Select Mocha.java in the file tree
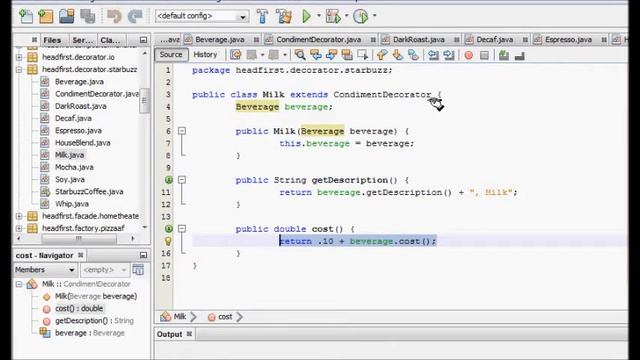640x360 pixels. [x=74, y=167]
